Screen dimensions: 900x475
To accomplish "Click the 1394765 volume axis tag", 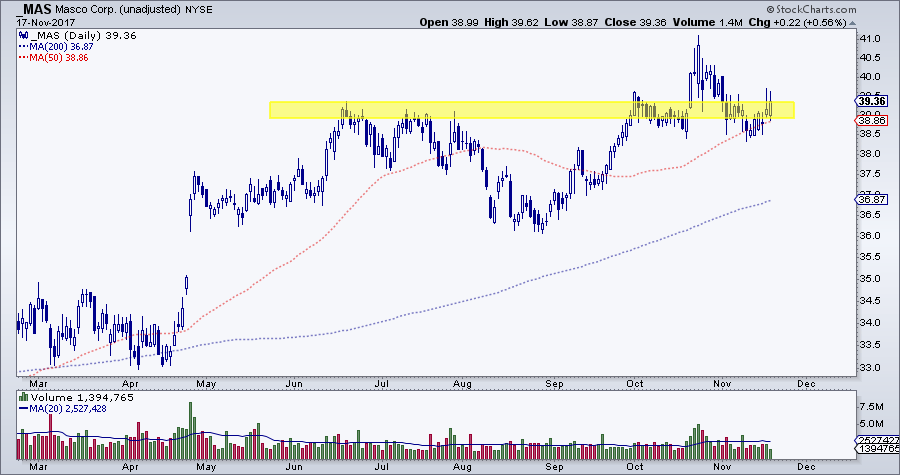I will 872,450.
